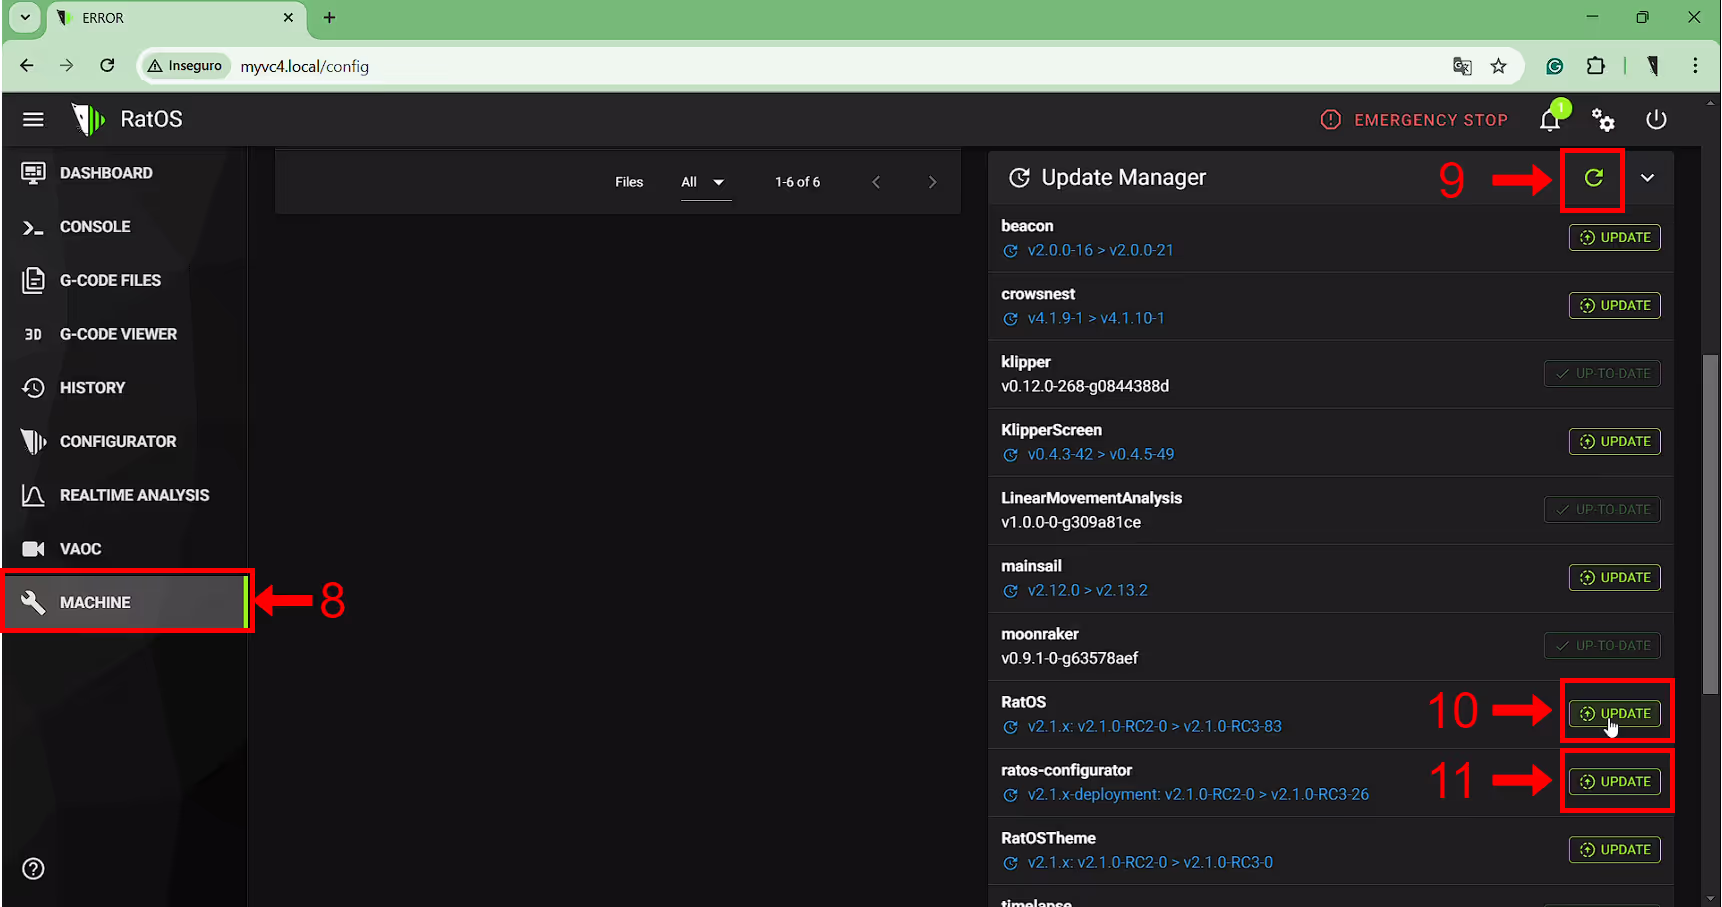Open the notifications bell
1722x907 pixels.
(x=1550, y=119)
